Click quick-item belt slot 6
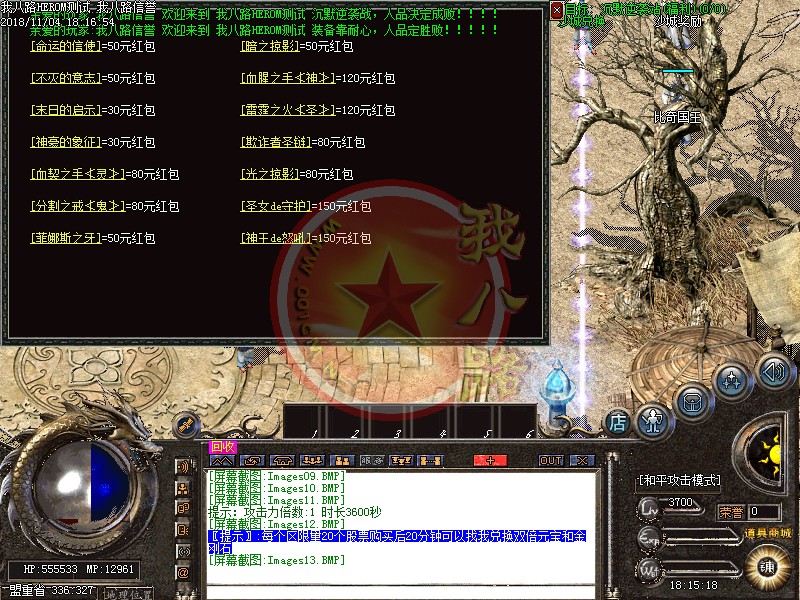Screen dimensions: 800x600 [x=516, y=422]
